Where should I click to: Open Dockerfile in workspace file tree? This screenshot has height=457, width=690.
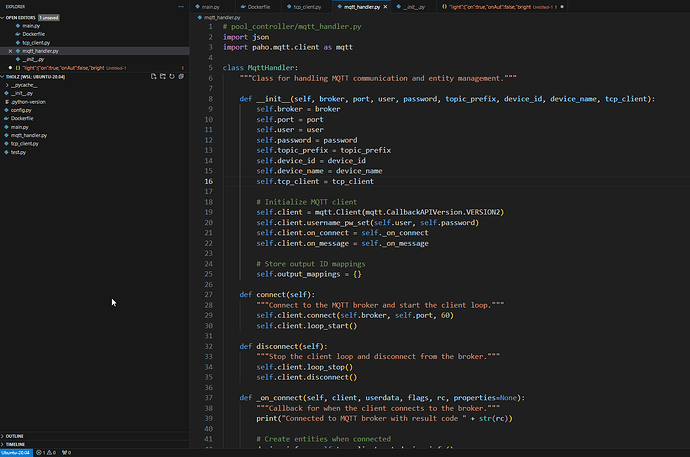point(22,118)
